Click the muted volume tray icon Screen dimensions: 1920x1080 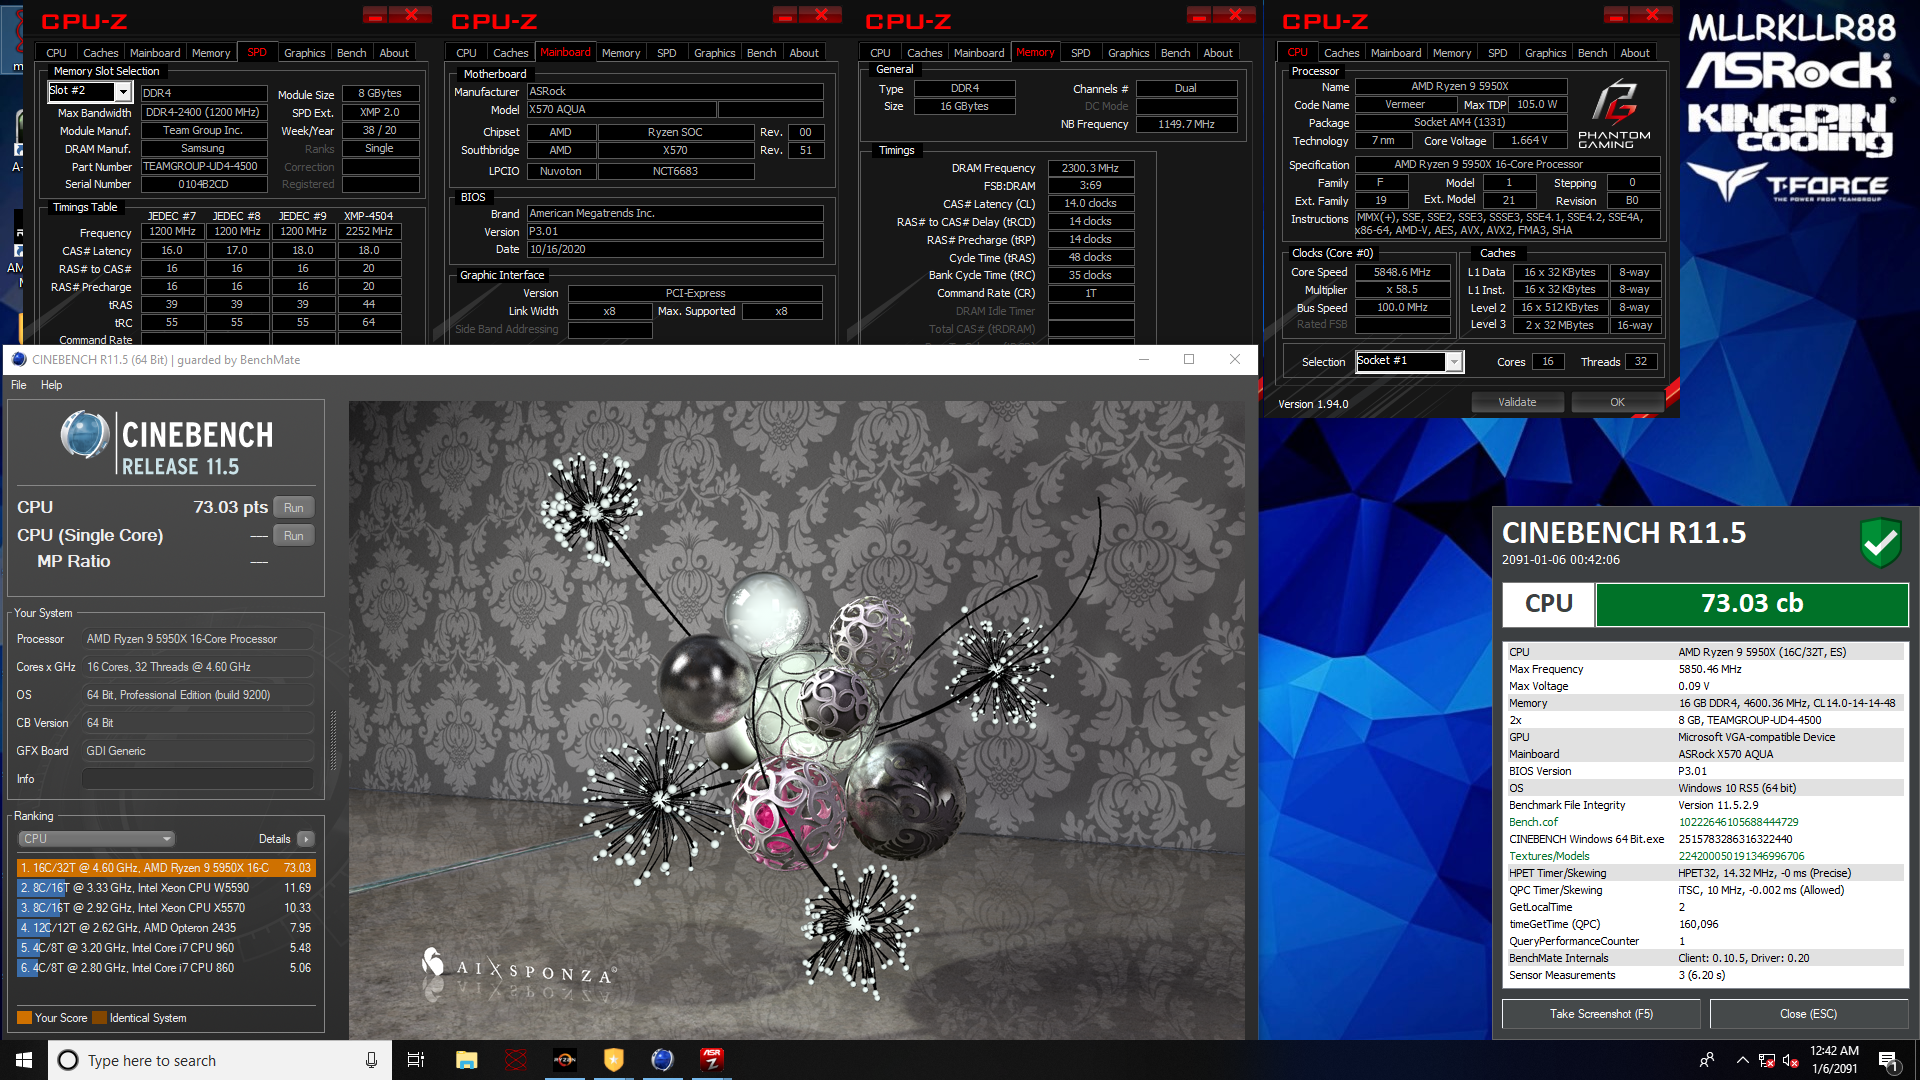coord(1791,1061)
